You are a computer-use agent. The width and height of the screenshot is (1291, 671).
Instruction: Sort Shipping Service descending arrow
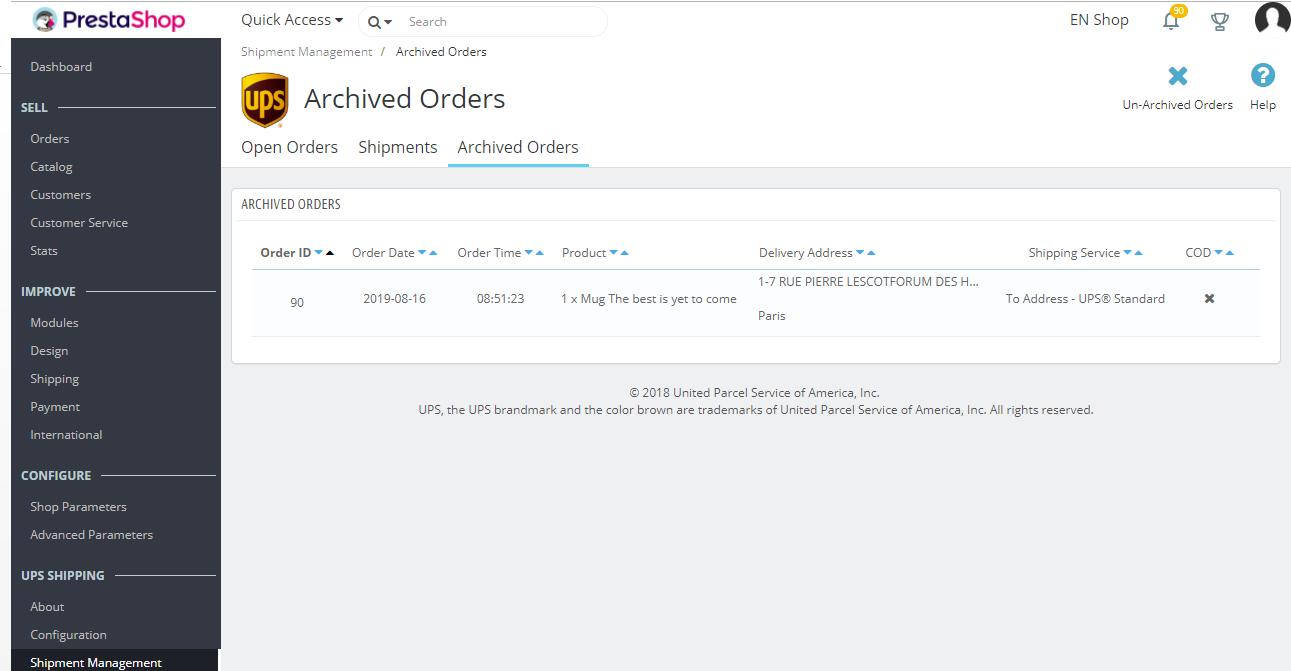[x=1128, y=253]
